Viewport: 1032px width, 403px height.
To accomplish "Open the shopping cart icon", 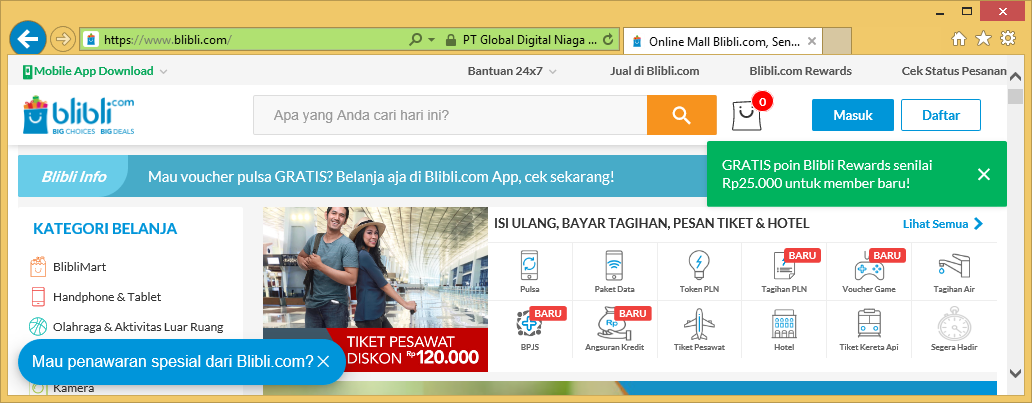I will point(746,115).
